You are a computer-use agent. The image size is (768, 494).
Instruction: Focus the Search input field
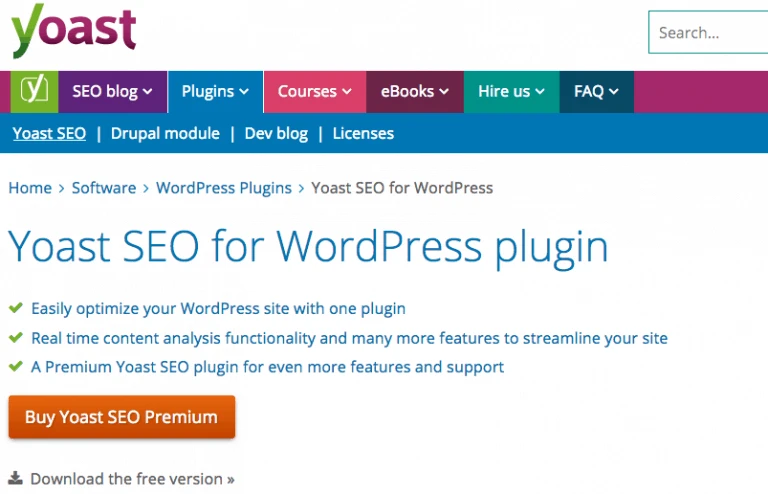[708, 32]
